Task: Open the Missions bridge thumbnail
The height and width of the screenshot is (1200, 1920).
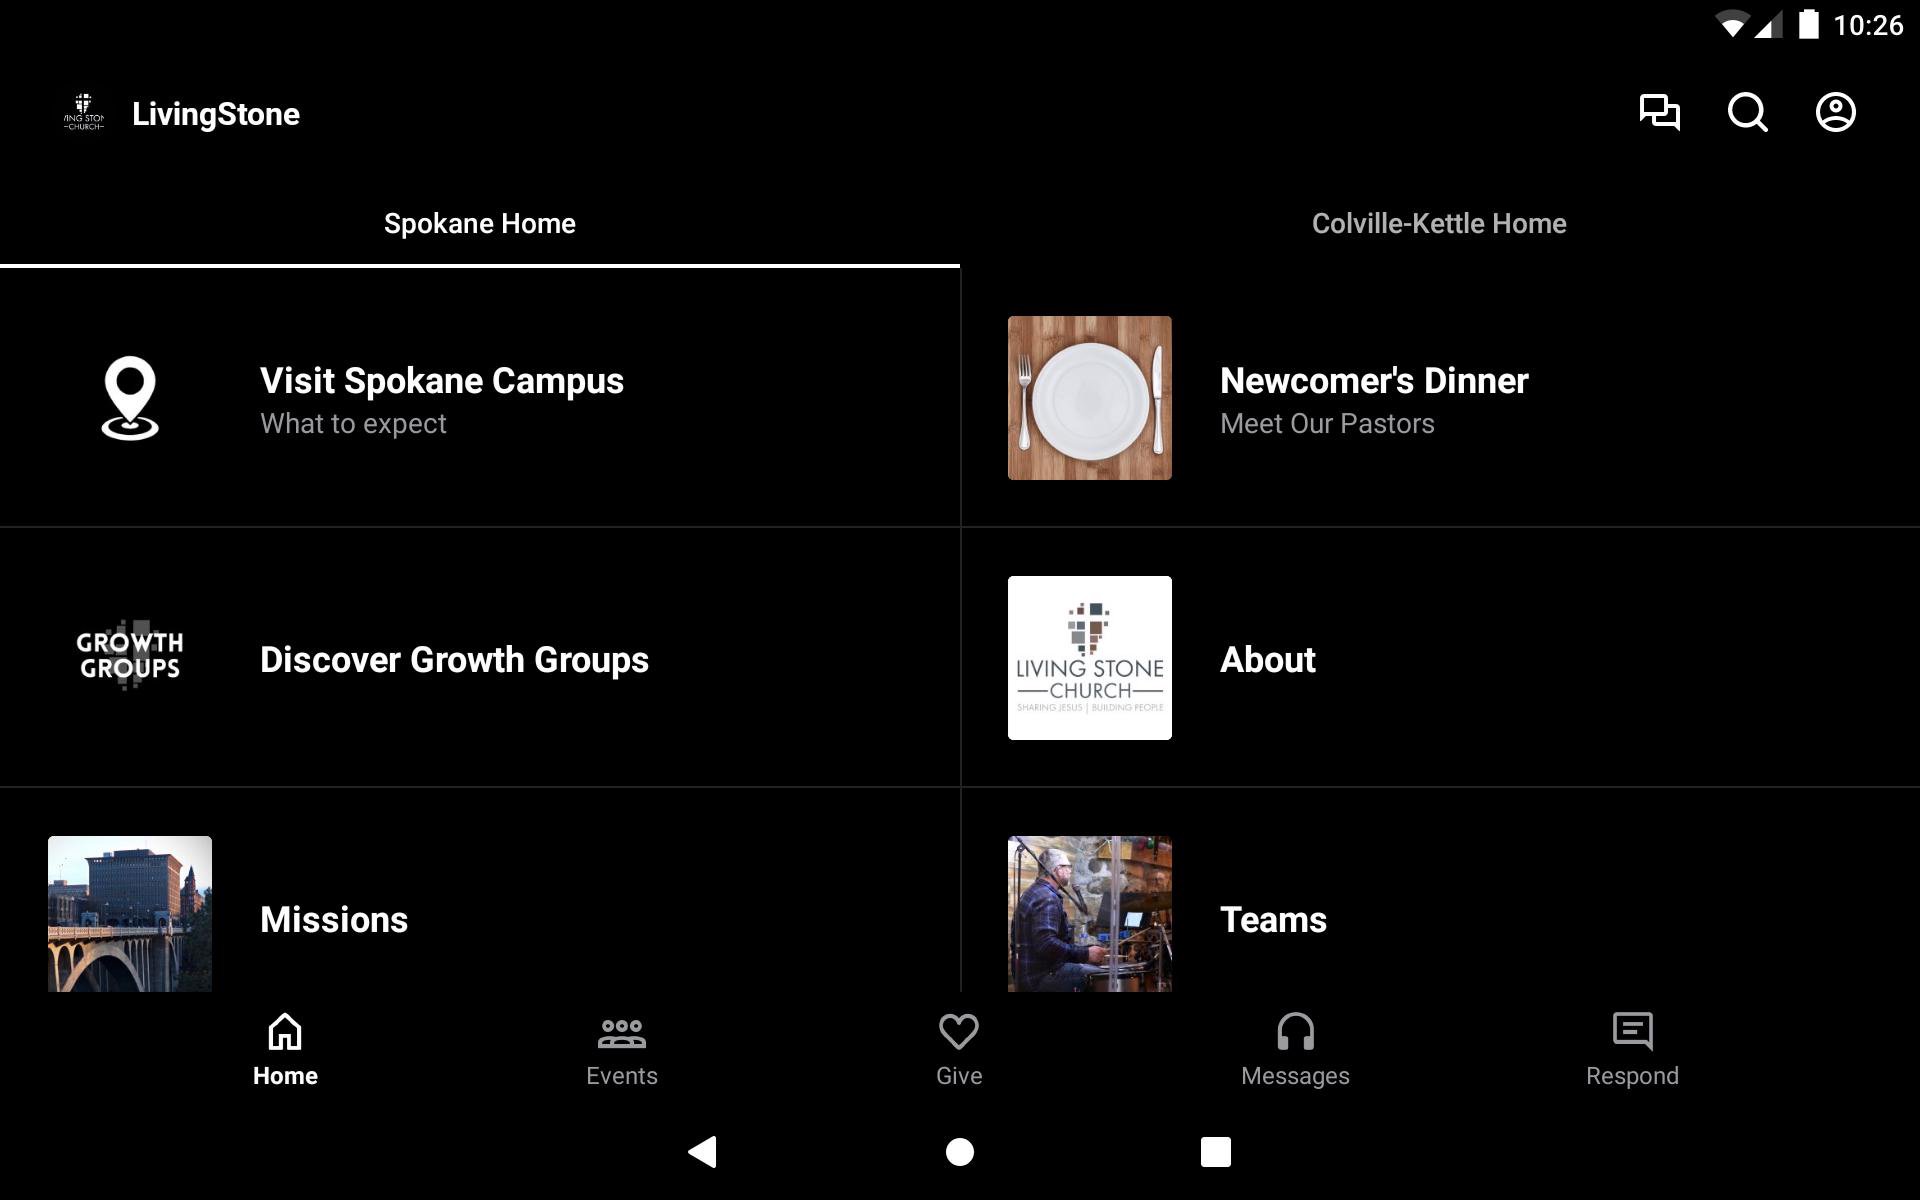Action: [x=130, y=913]
